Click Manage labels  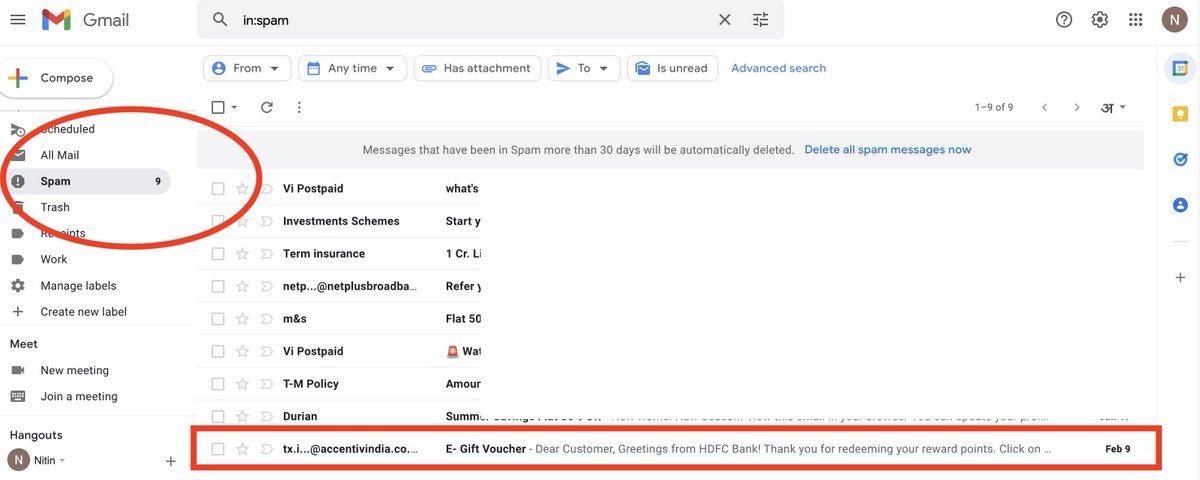coord(78,285)
